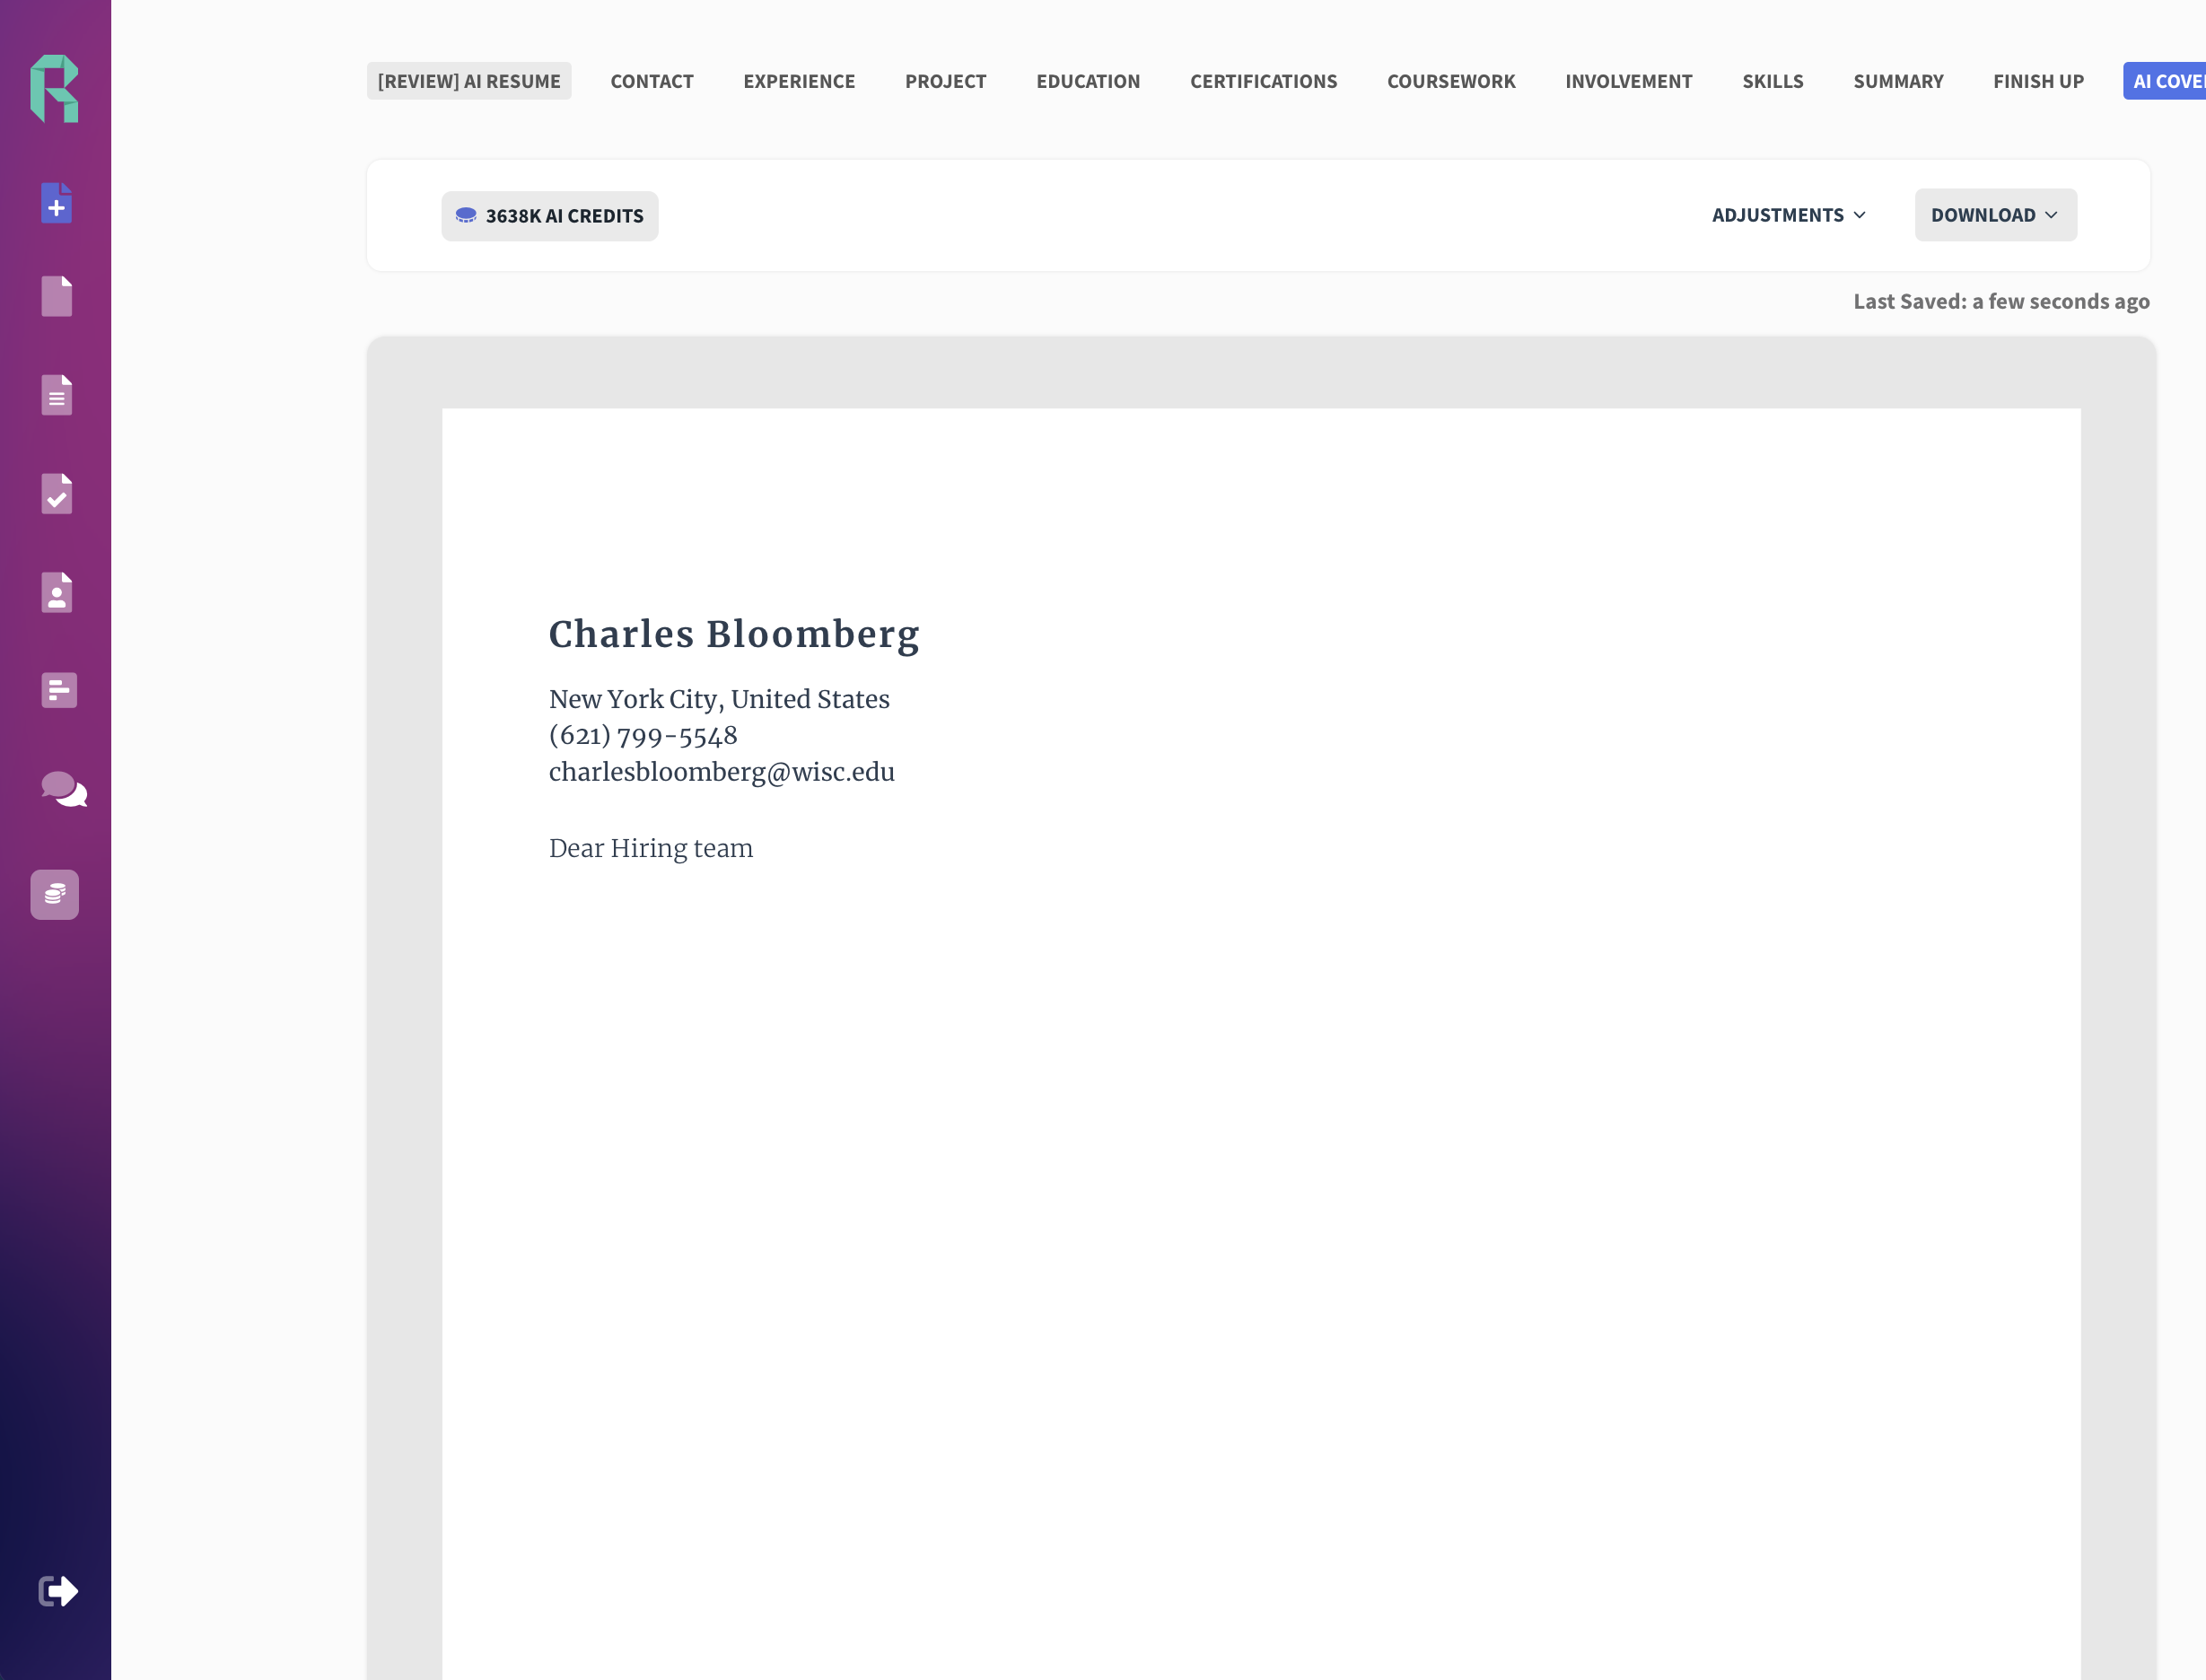Click inside the cover letter text area
Viewport: 2206px width, 1680px height.
coord(1262,1059)
